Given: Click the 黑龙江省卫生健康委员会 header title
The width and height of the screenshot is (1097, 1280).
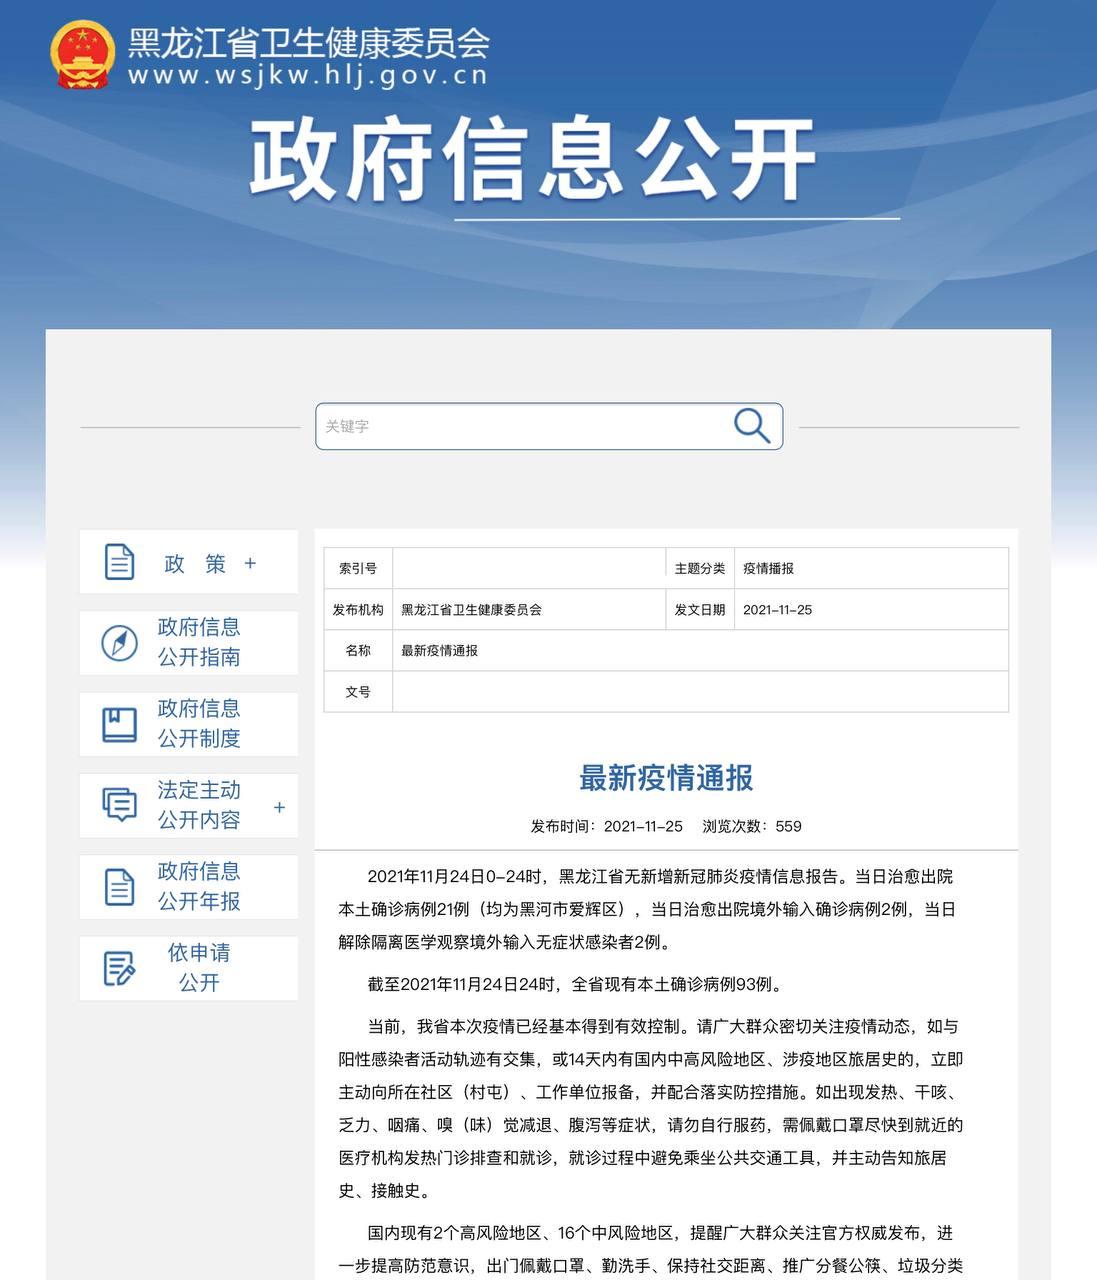Looking at the screenshot, I should pos(308,42).
